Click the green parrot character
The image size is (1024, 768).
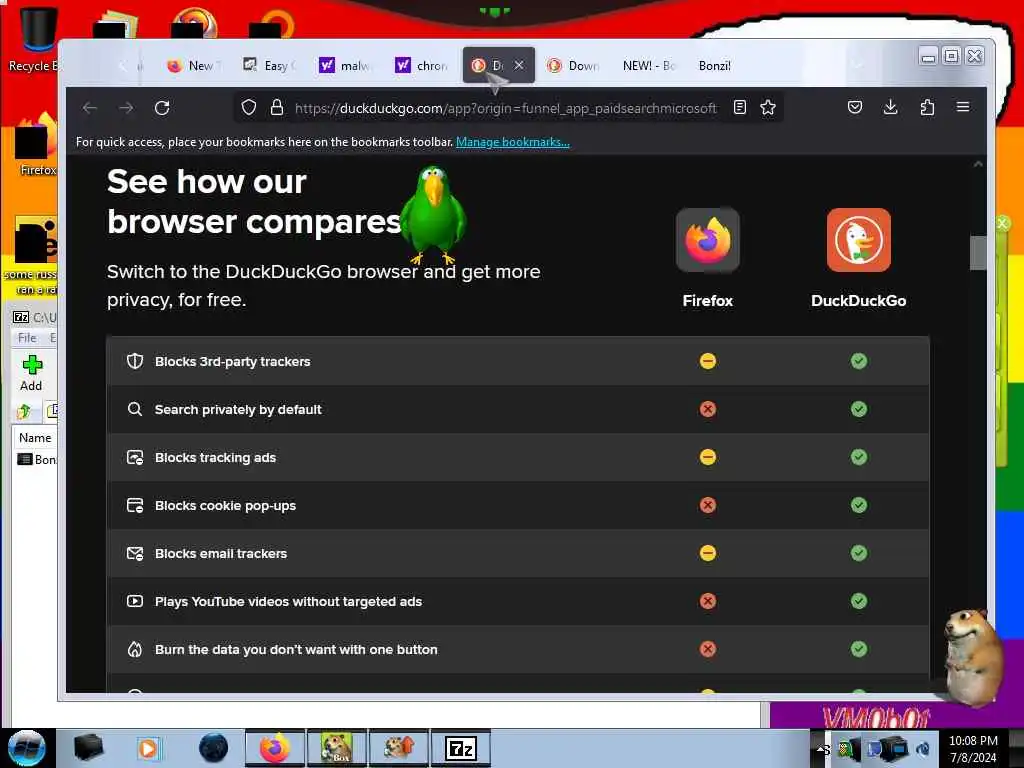click(432, 214)
